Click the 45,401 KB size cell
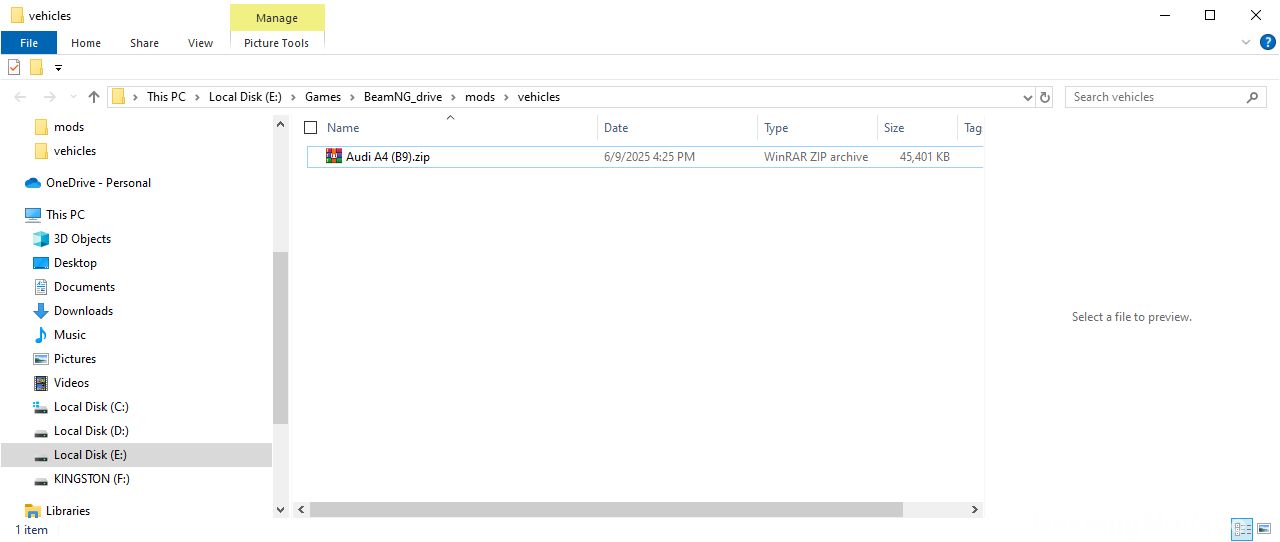This screenshot has height=542, width=1280. [x=925, y=157]
